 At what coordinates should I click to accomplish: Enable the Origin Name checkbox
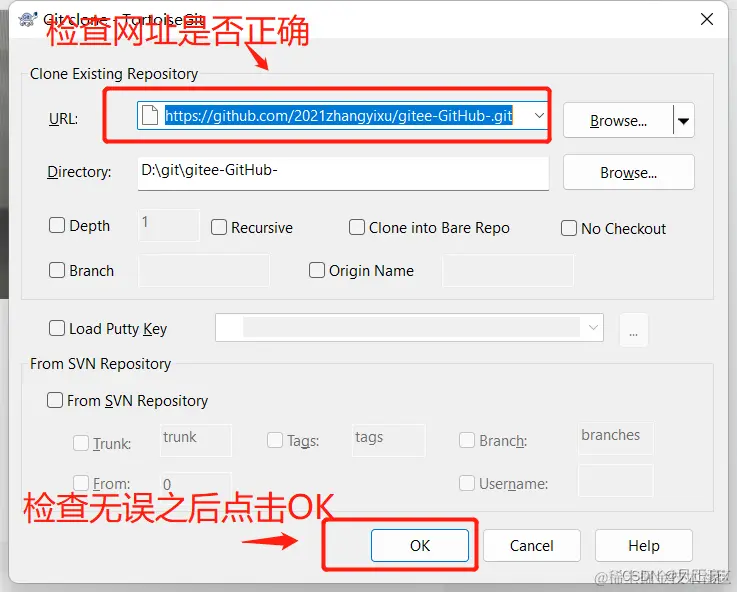coord(316,270)
